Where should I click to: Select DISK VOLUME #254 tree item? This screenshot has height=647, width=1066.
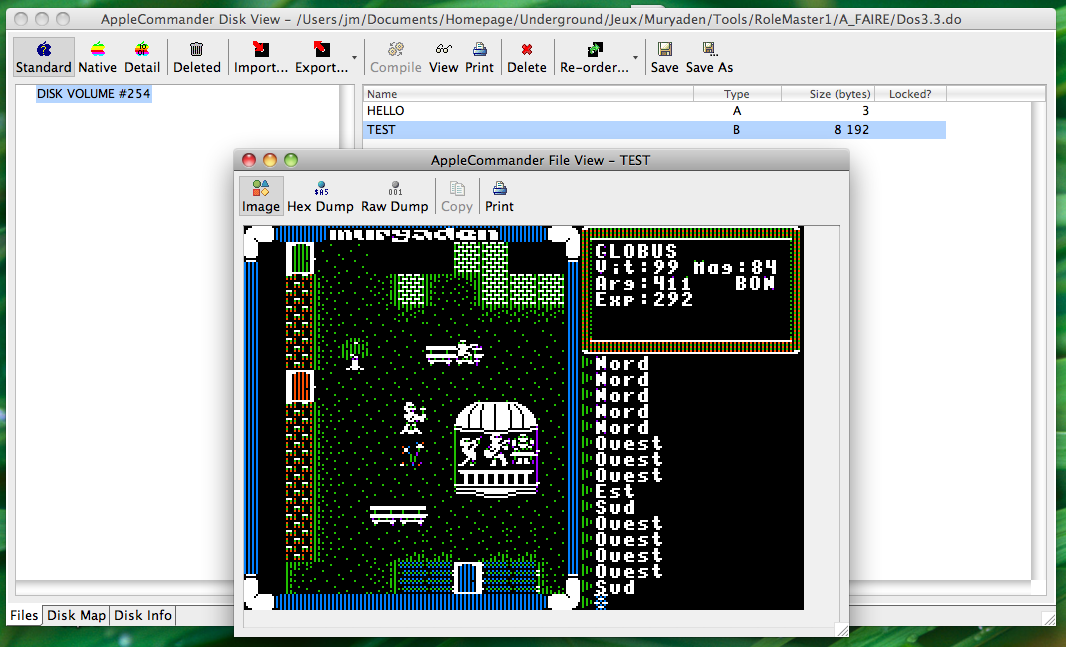94,94
